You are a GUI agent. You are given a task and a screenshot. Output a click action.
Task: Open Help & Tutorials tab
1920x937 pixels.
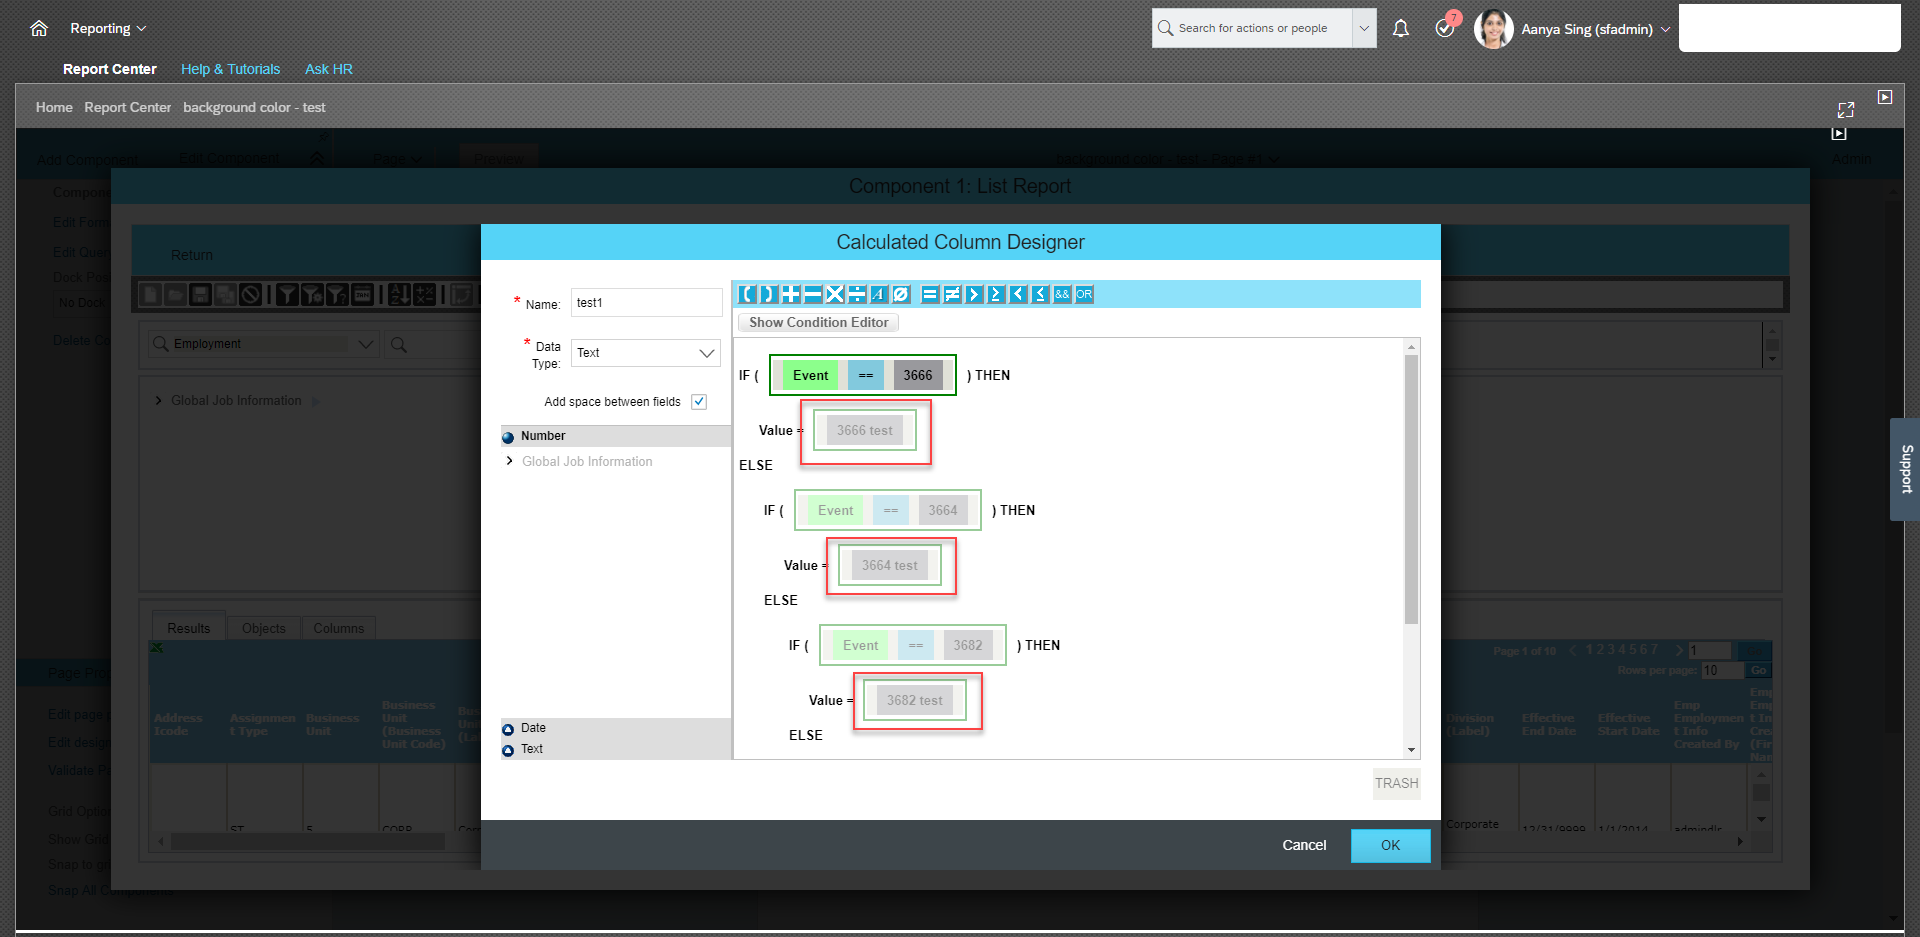click(230, 69)
